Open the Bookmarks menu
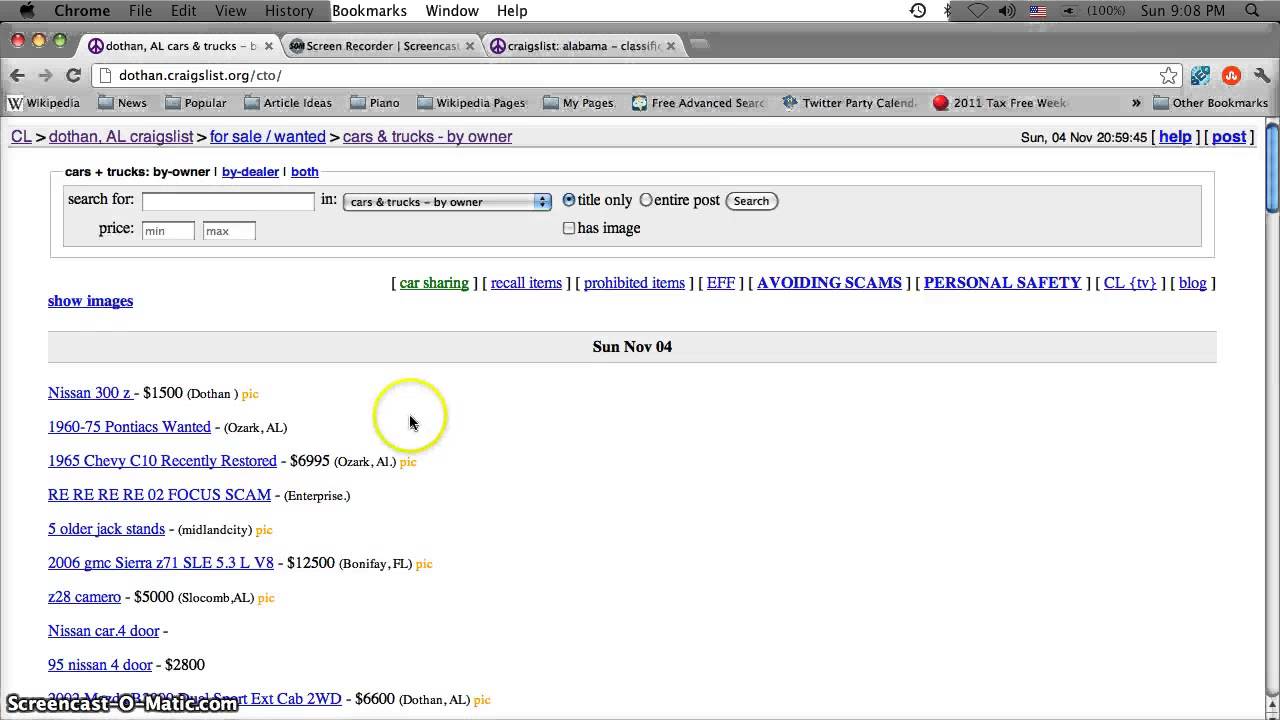Viewport: 1280px width, 720px height. pos(369,11)
